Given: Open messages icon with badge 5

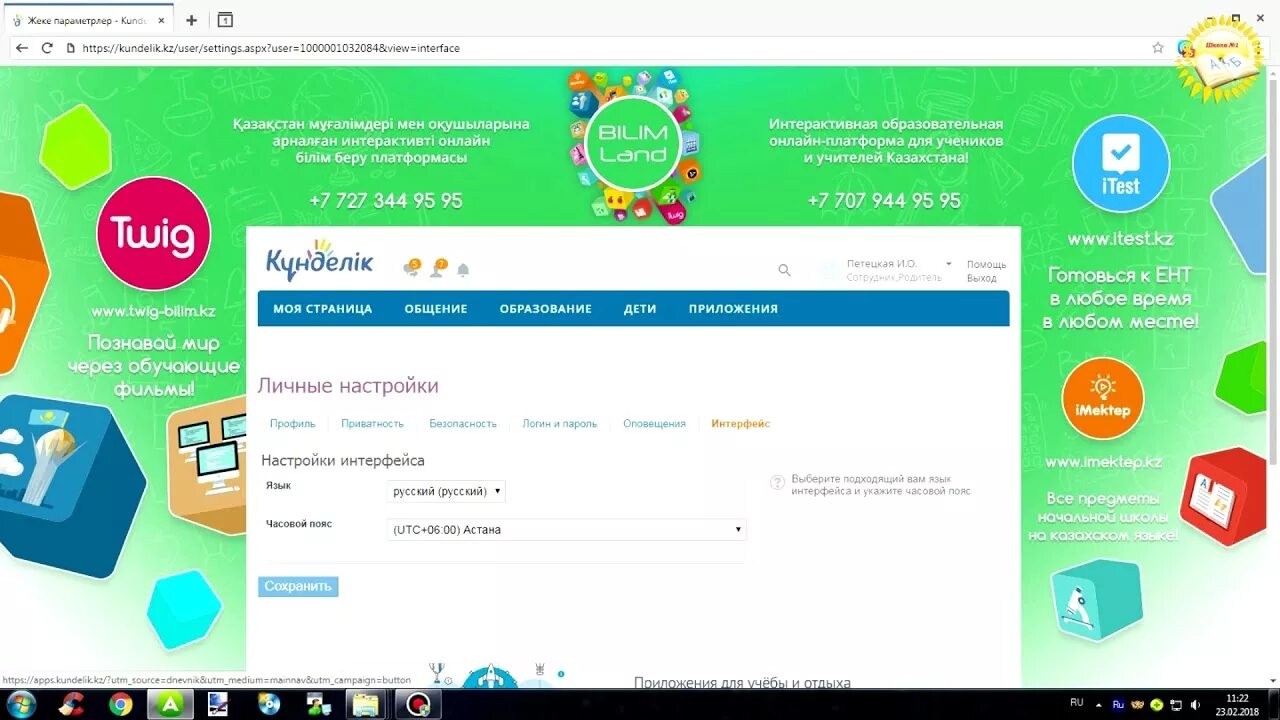Looking at the screenshot, I should point(411,268).
